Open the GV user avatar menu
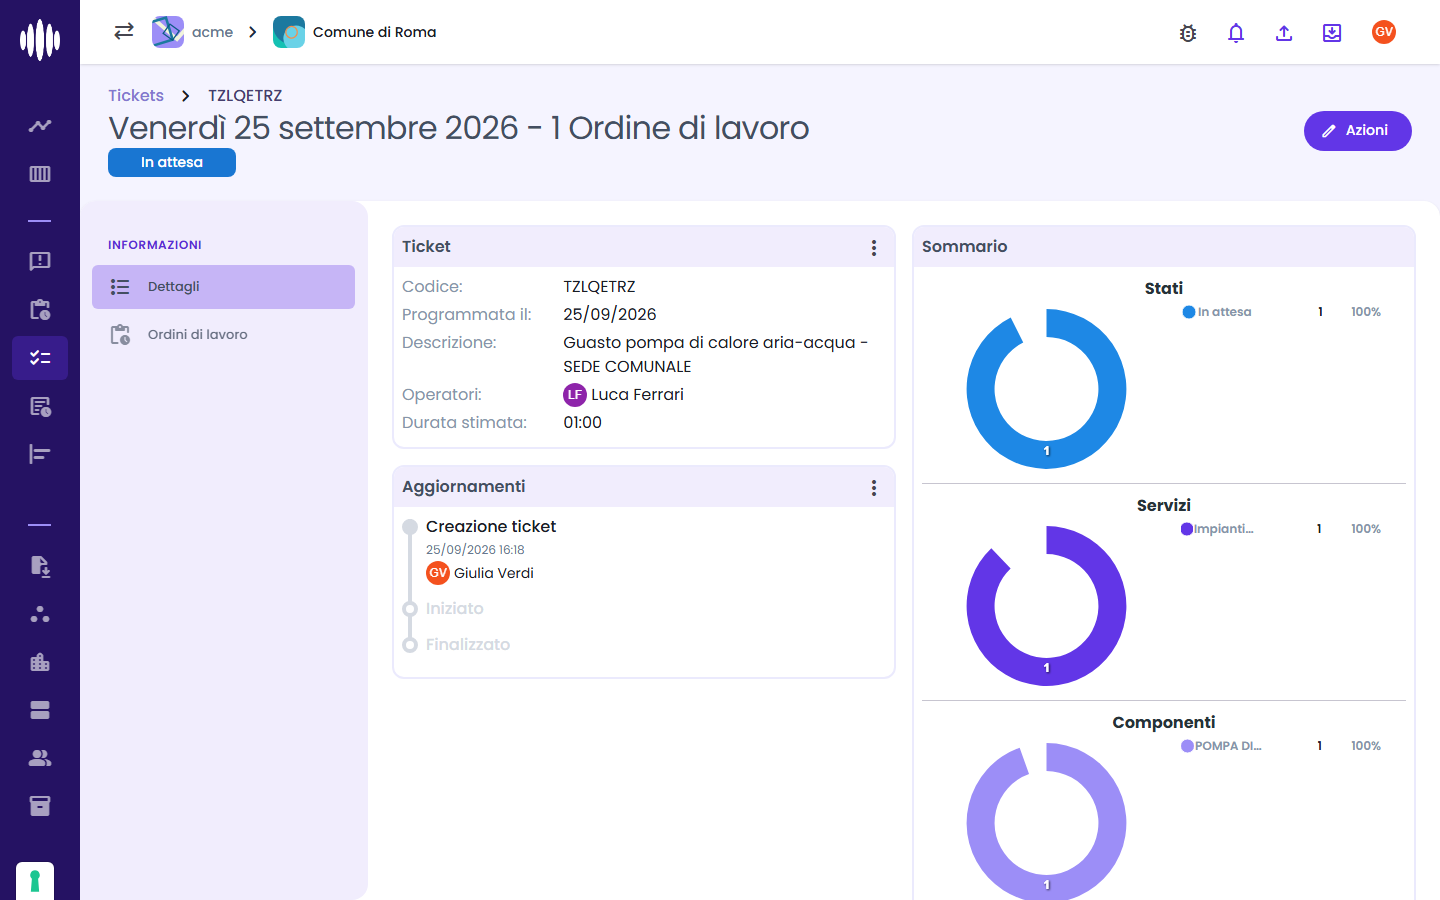The height and width of the screenshot is (900, 1440). click(x=1384, y=32)
